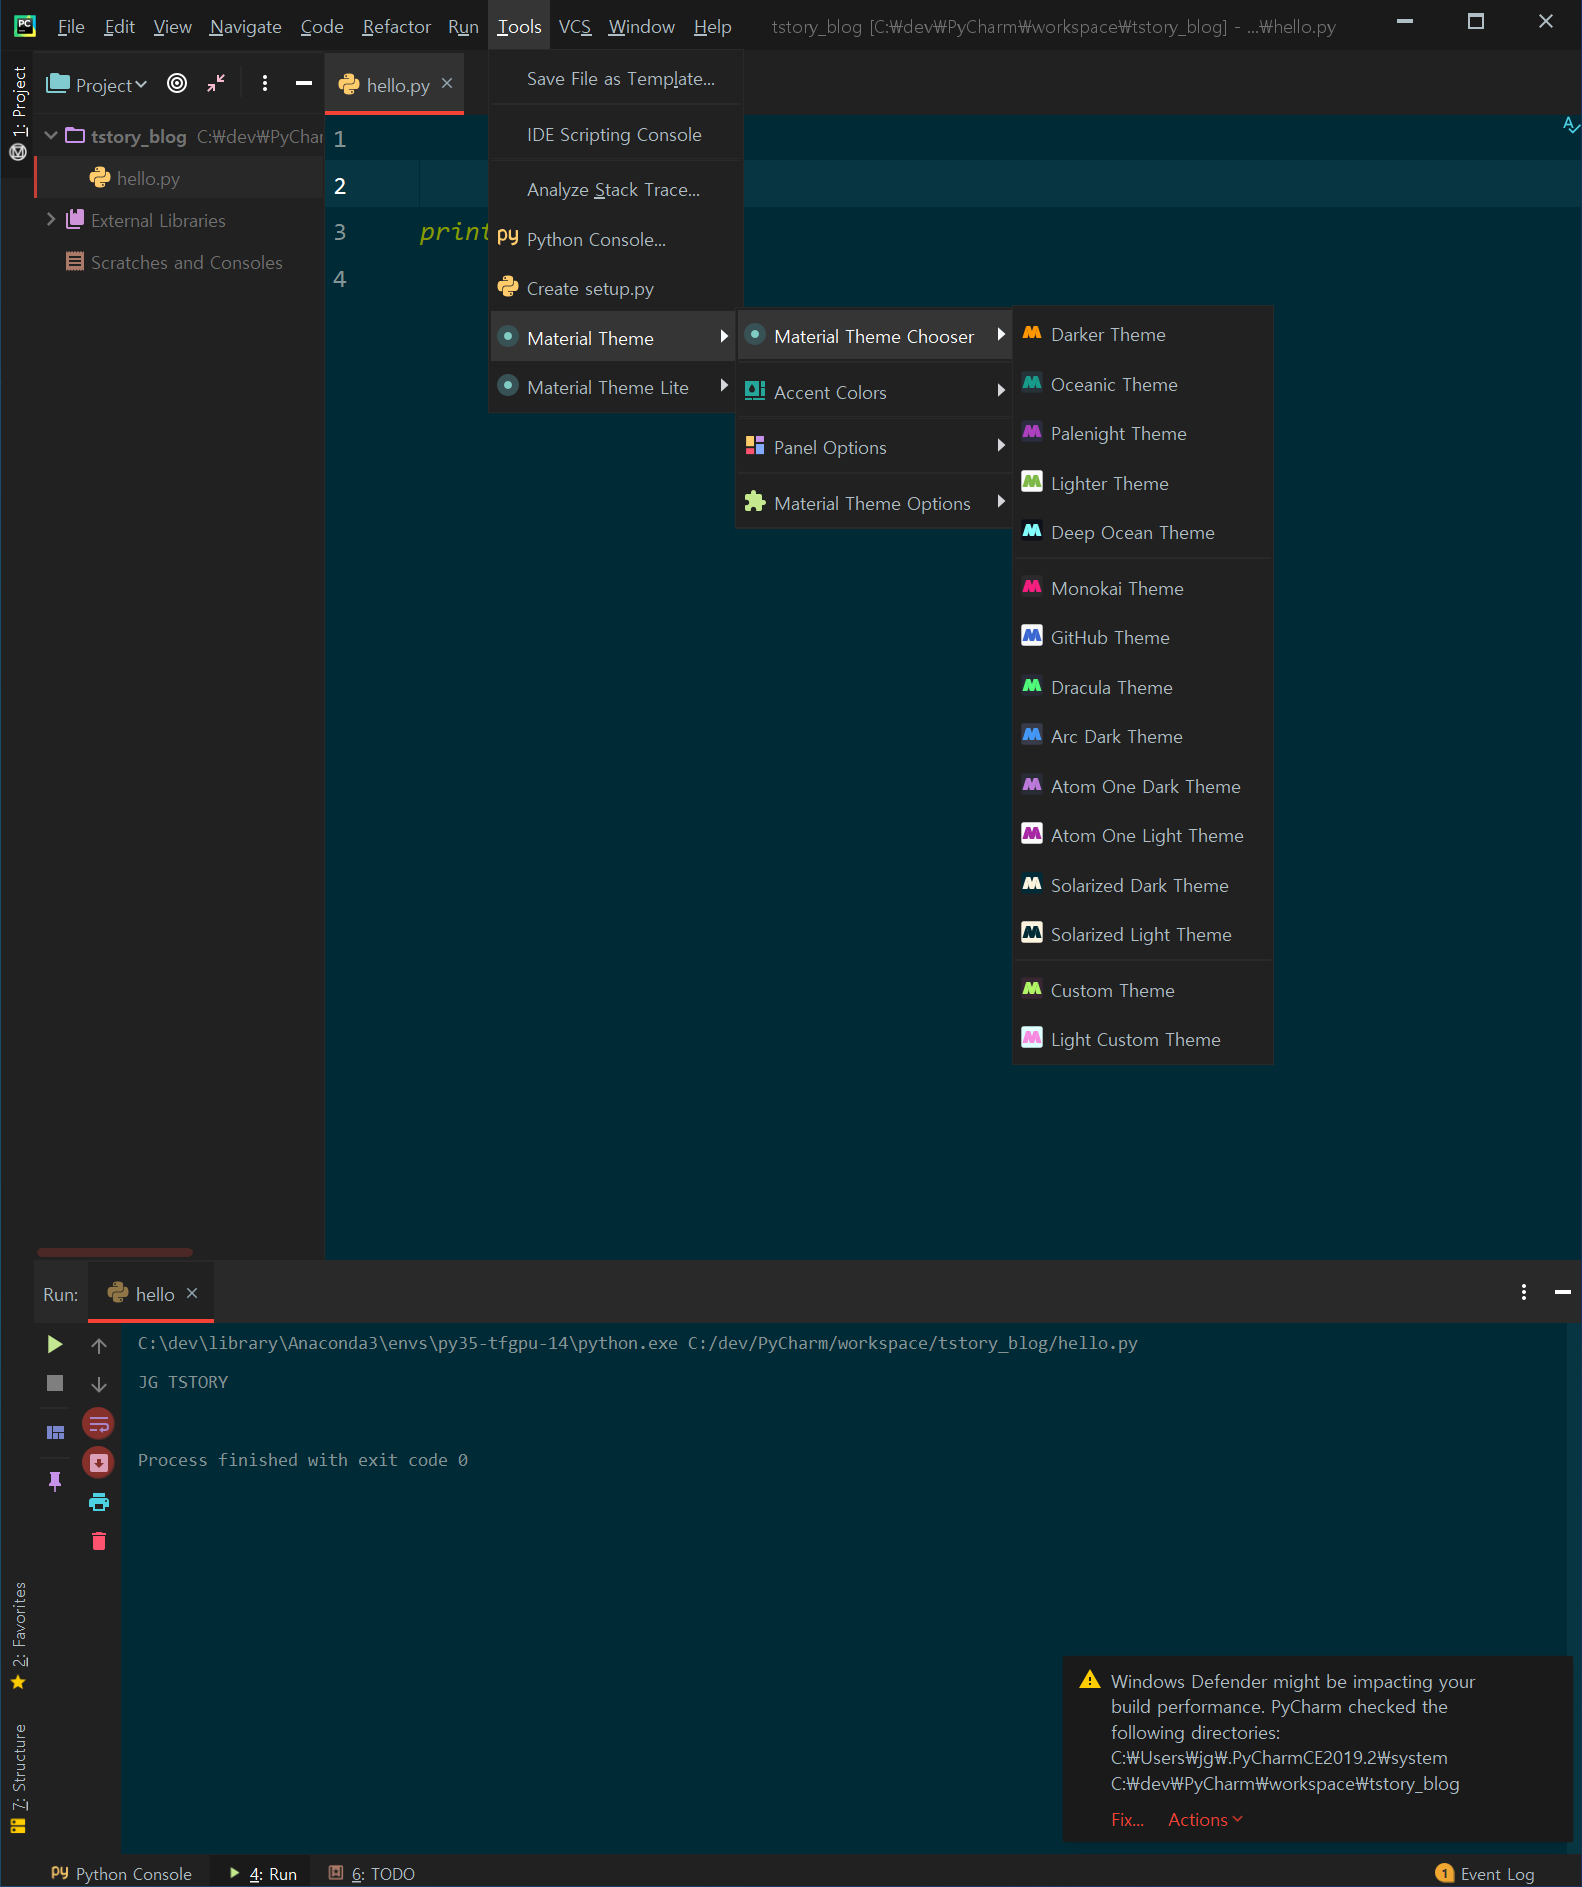The height and width of the screenshot is (1887, 1582).
Task: Open 6: TODO tool window
Action: coord(372,1874)
